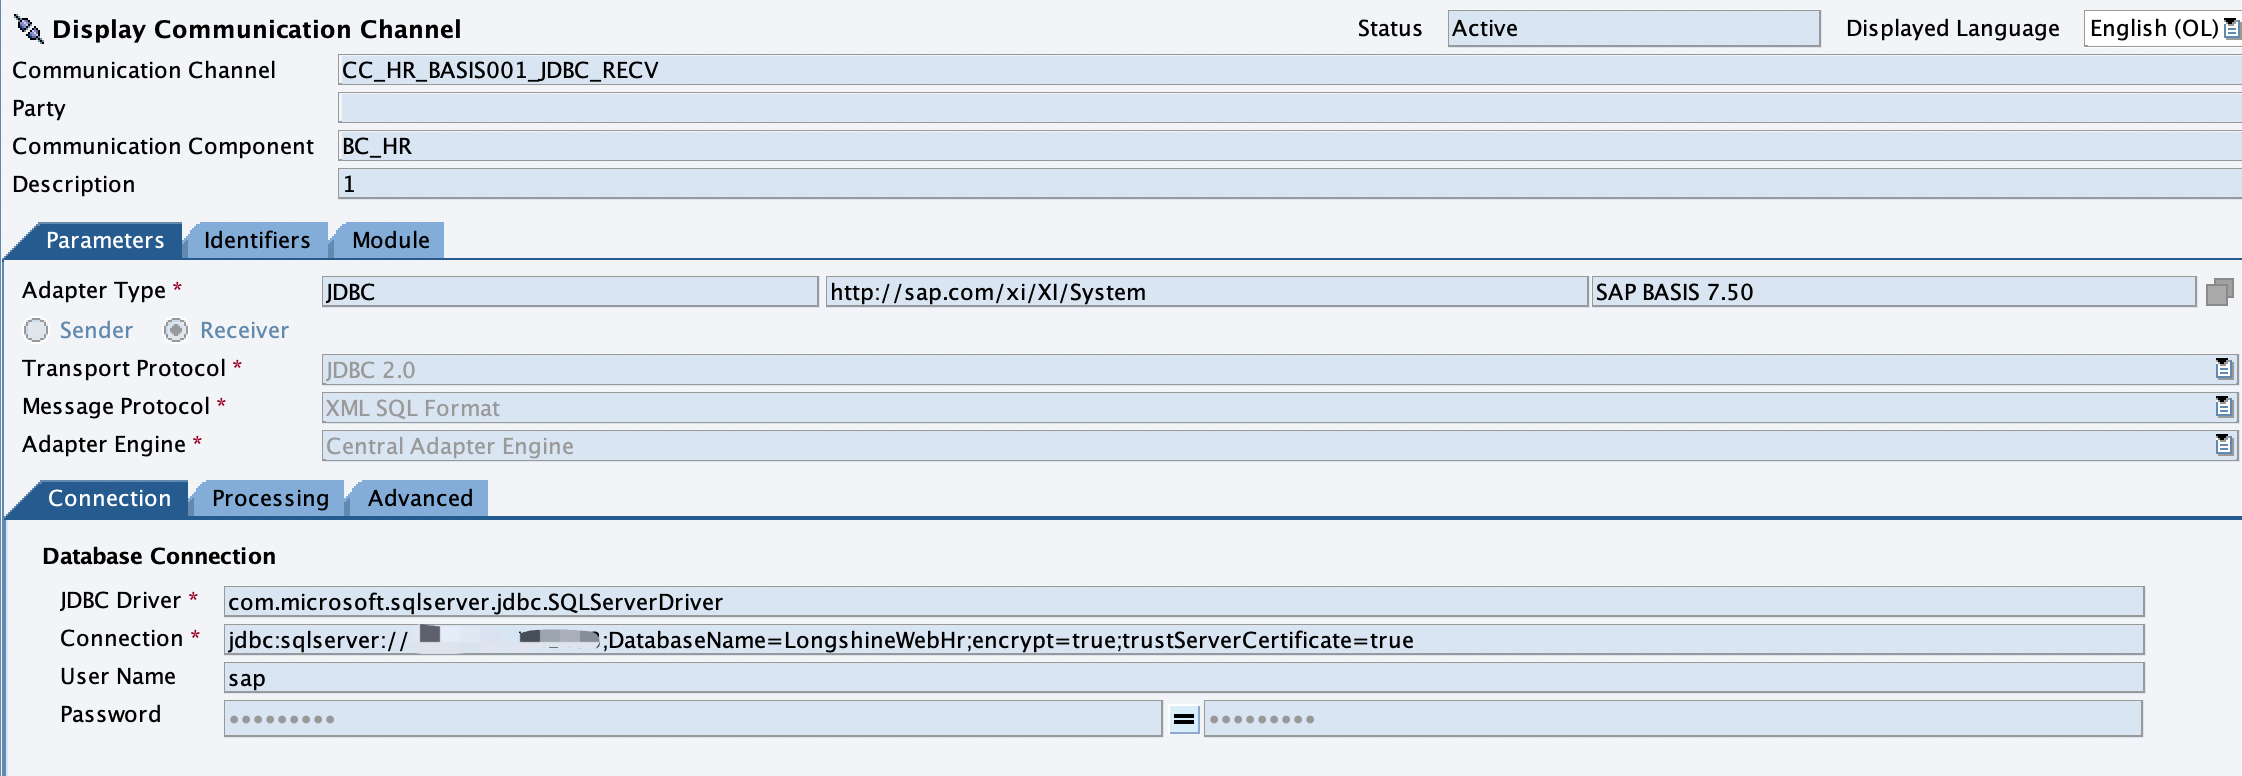This screenshot has height=776, width=2242.
Task: Open the Advanced sub-tab
Action: (x=420, y=498)
